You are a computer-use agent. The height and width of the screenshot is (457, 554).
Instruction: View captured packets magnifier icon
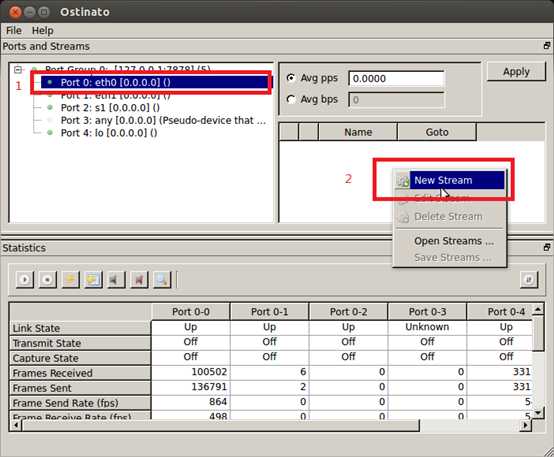coord(162,280)
